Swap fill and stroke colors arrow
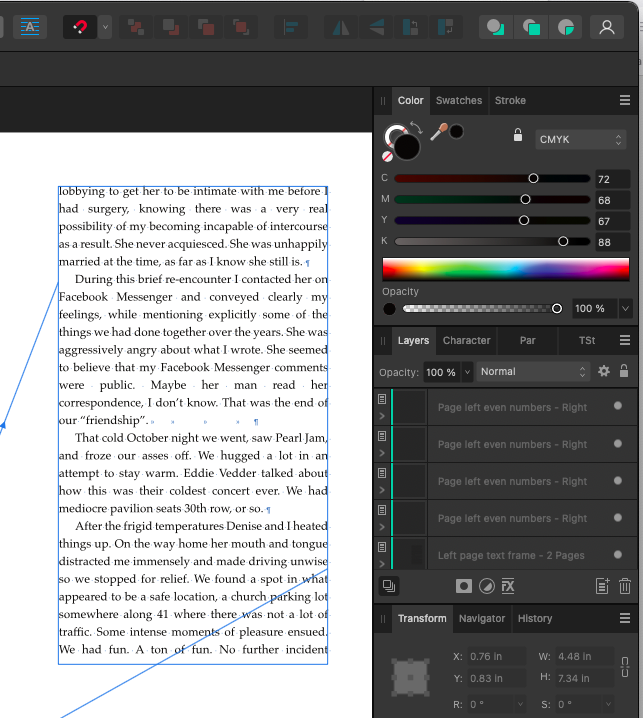Image resolution: width=643 pixels, height=718 pixels. 417,128
